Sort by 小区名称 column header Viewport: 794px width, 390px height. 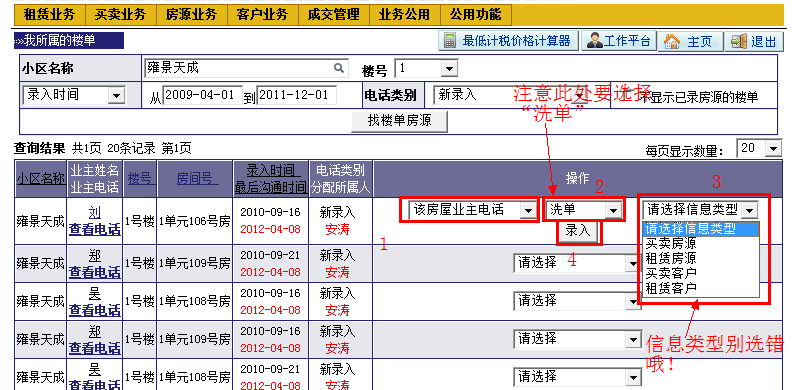(x=41, y=179)
